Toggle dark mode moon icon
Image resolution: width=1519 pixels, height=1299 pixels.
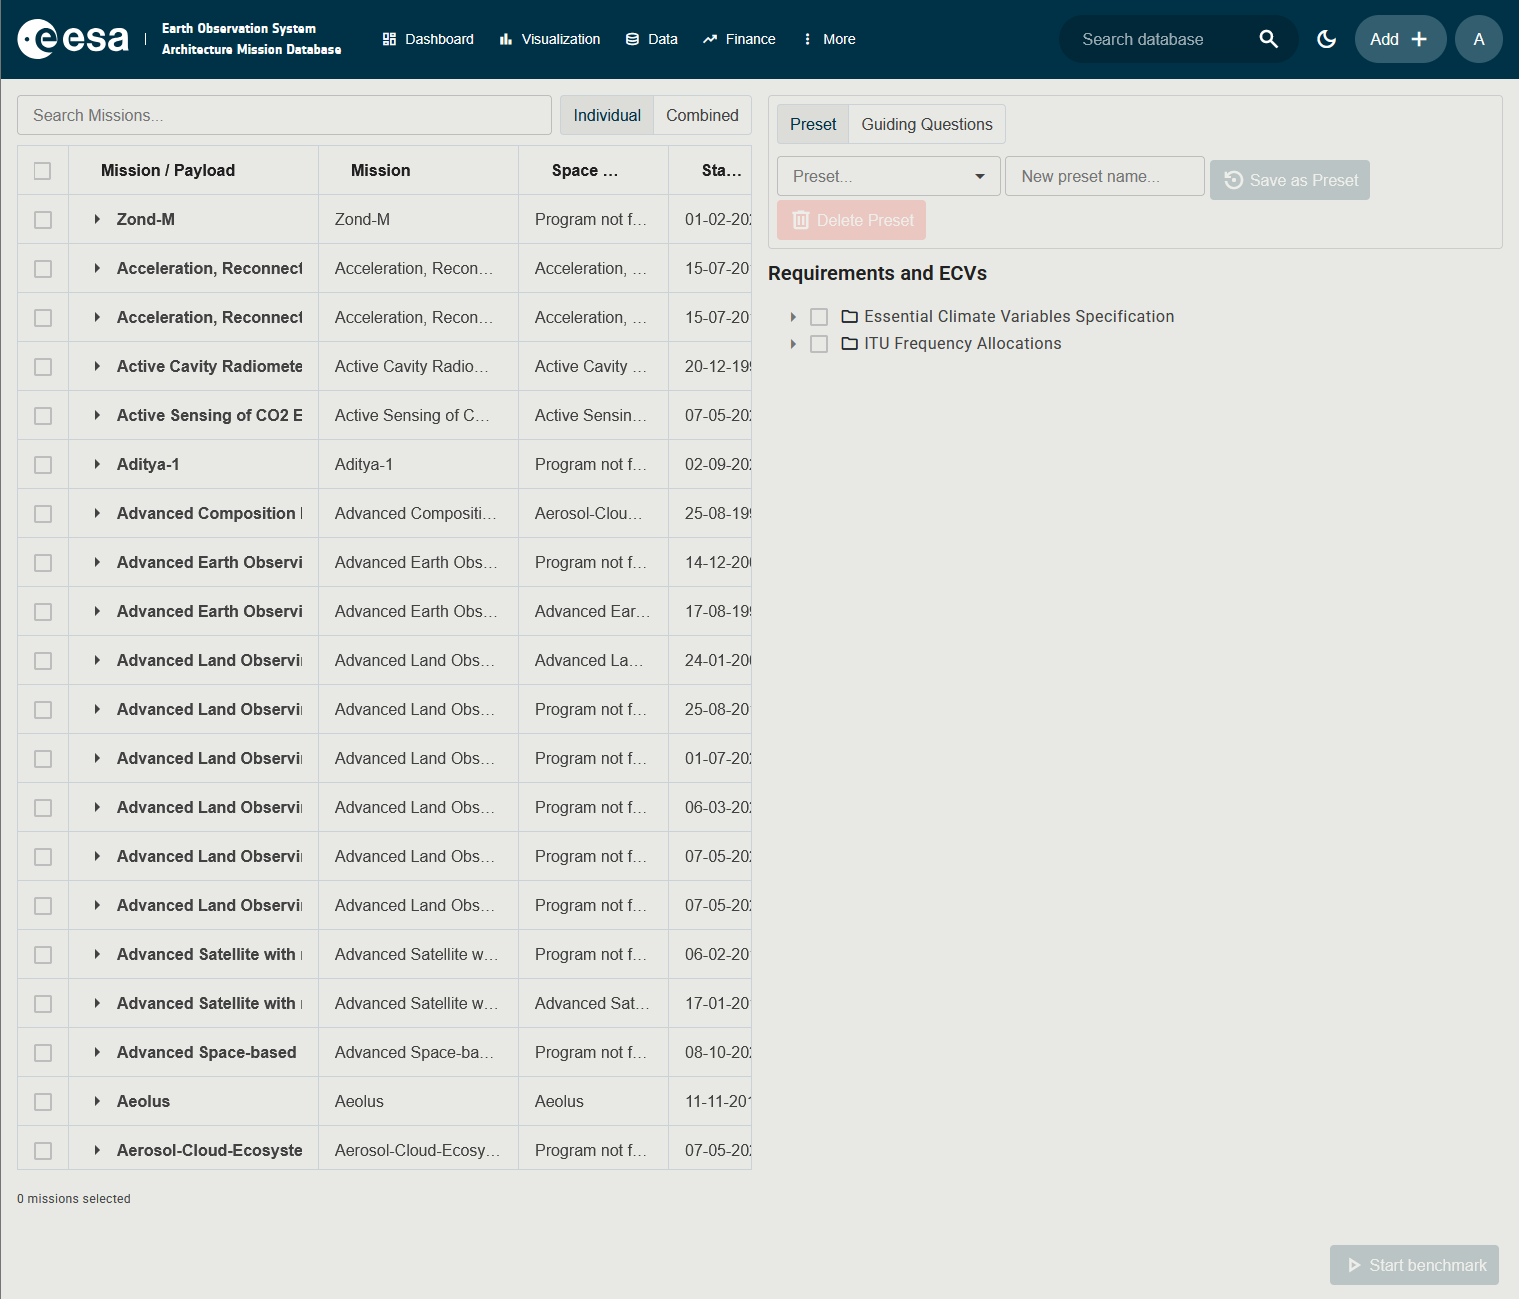pyautogui.click(x=1326, y=39)
